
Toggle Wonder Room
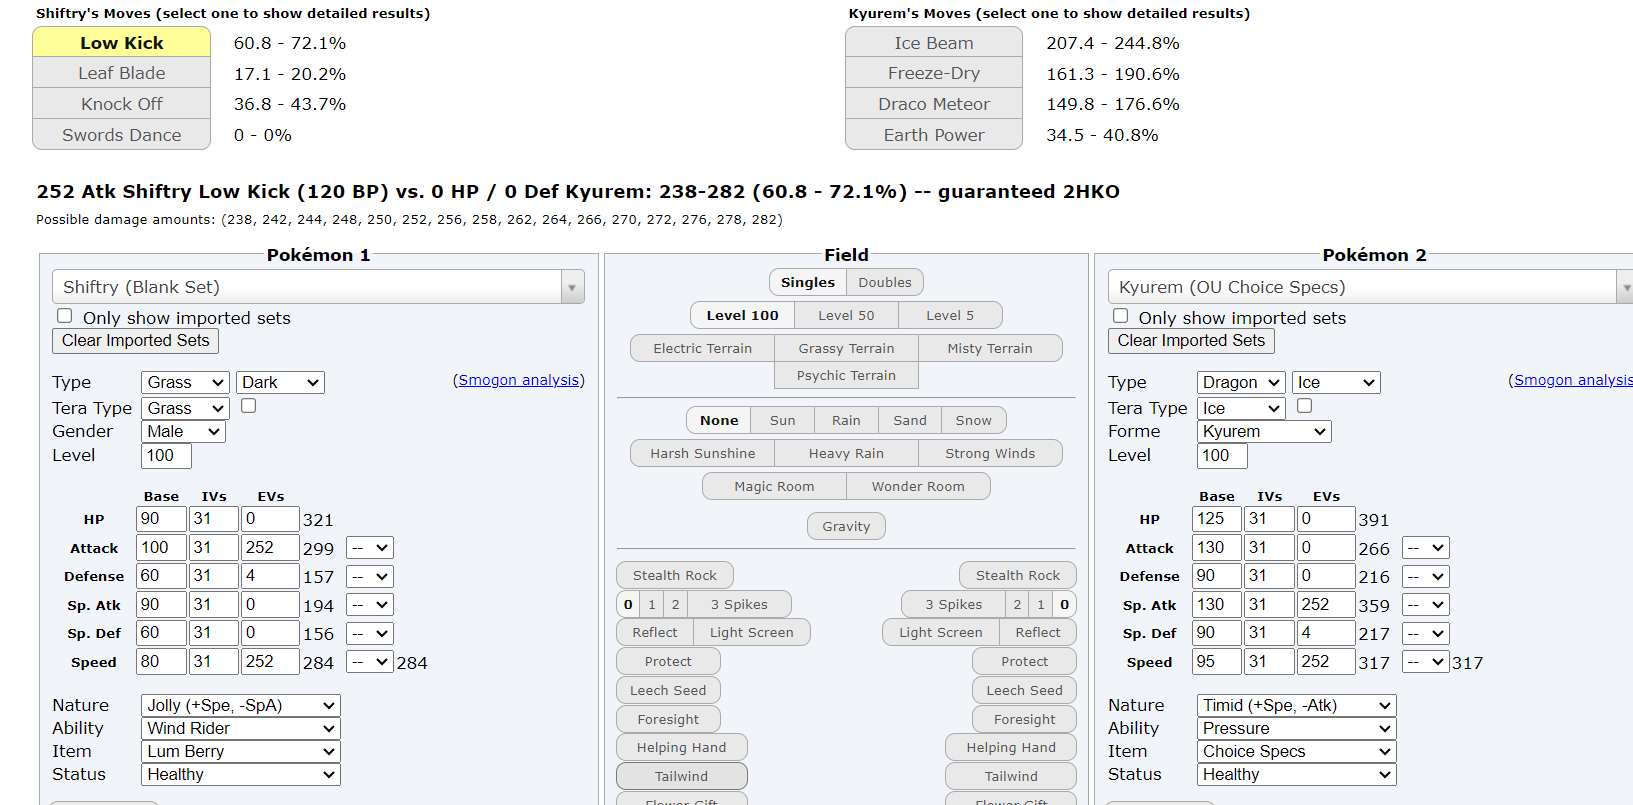point(918,486)
